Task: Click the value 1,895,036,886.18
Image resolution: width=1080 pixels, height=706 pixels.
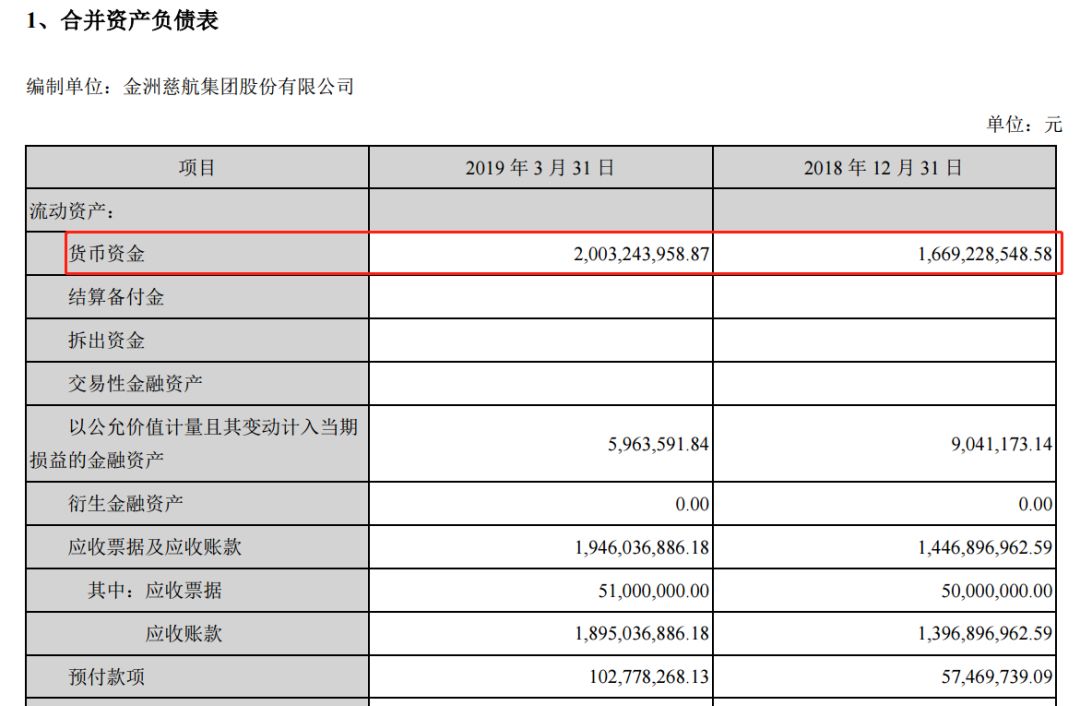Action: (641, 634)
